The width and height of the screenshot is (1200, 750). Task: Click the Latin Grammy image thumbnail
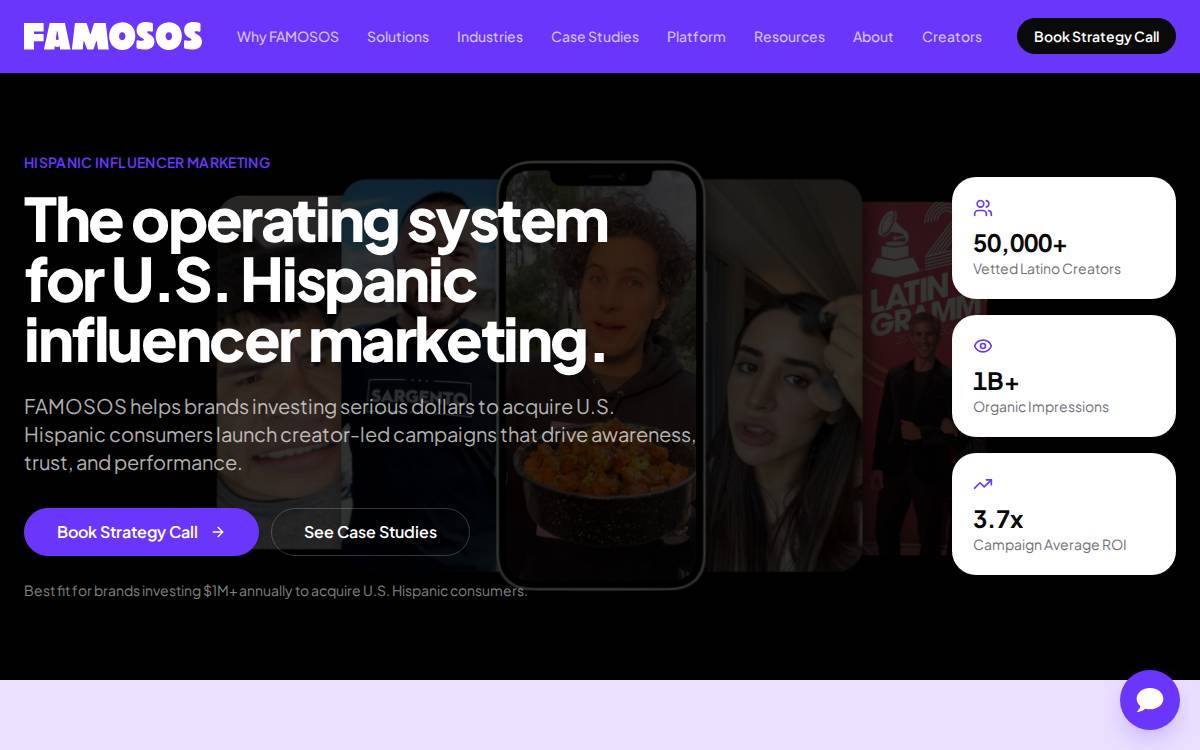click(x=924, y=380)
